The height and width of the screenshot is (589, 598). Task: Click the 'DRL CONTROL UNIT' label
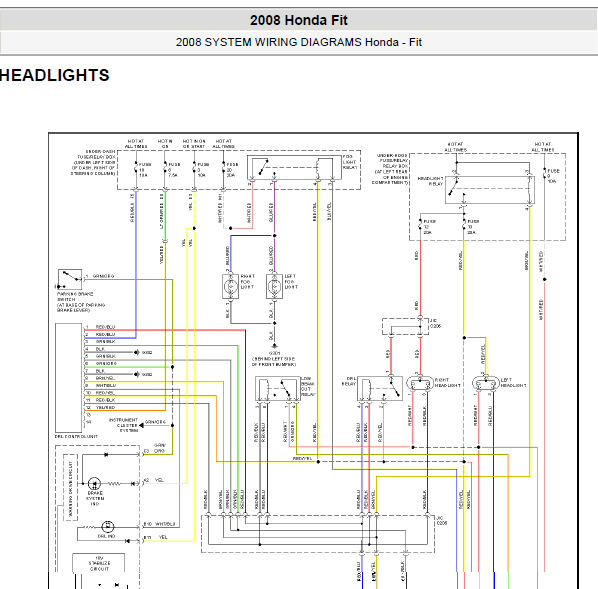tap(76, 436)
